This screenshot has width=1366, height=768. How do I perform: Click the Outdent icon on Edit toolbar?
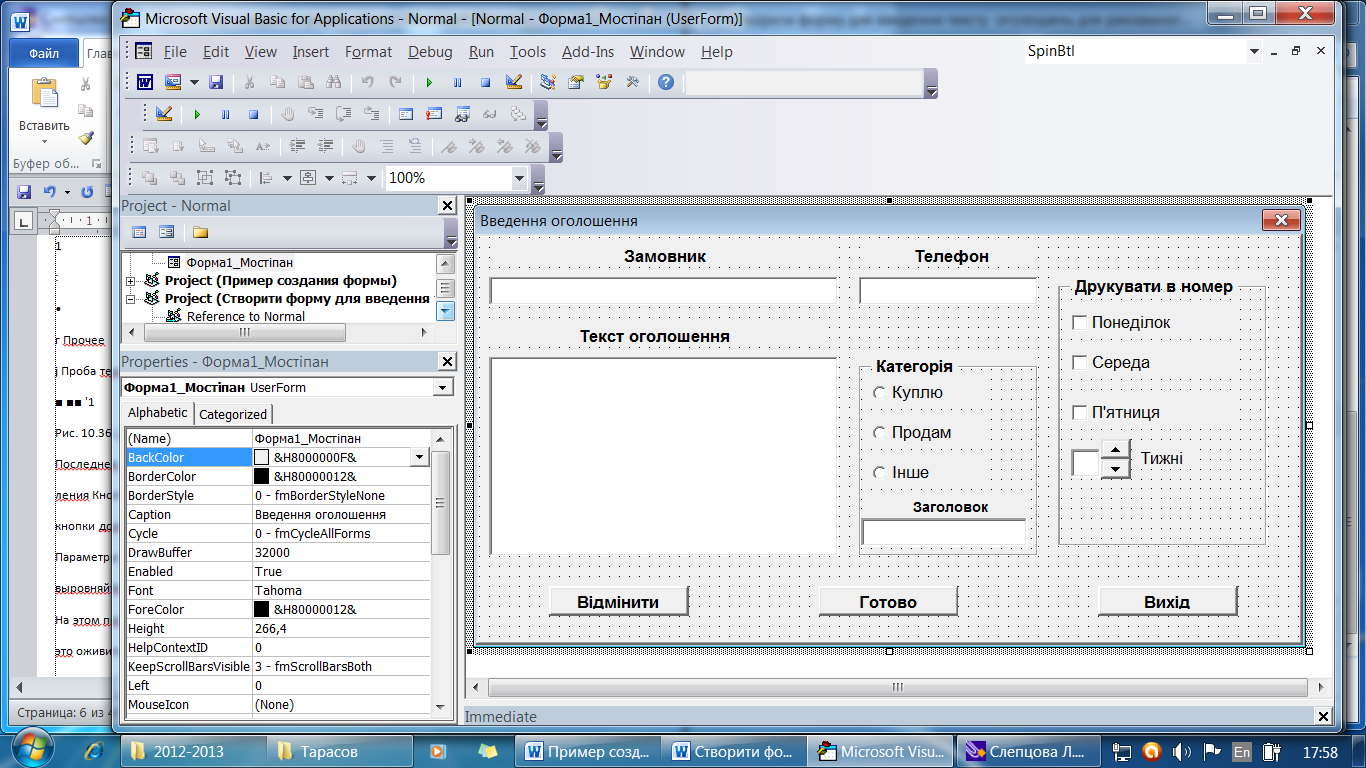pos(325,146)
